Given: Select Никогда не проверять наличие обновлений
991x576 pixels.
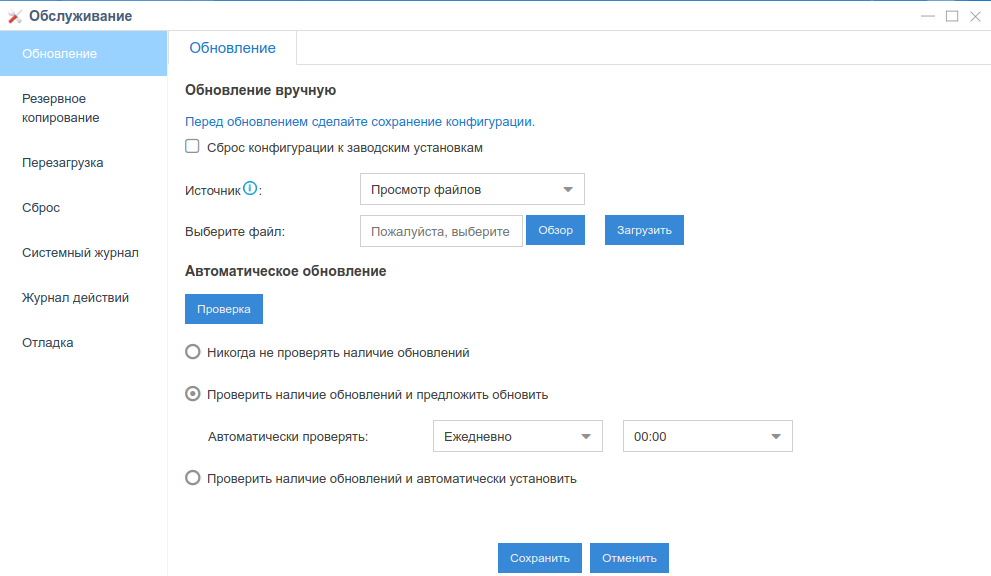Looking at the screenshot, I should 193,352.
